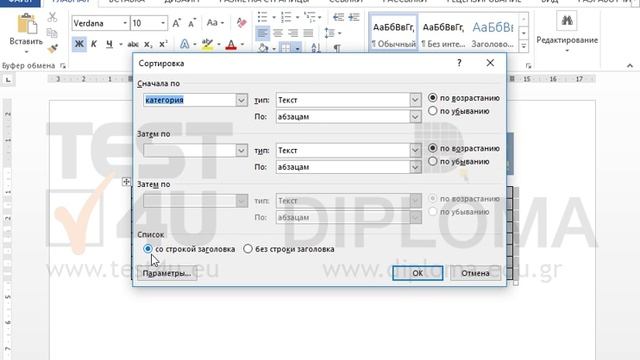Activate the Format Painter brush
Screen dimensions: 640x360
52,48
